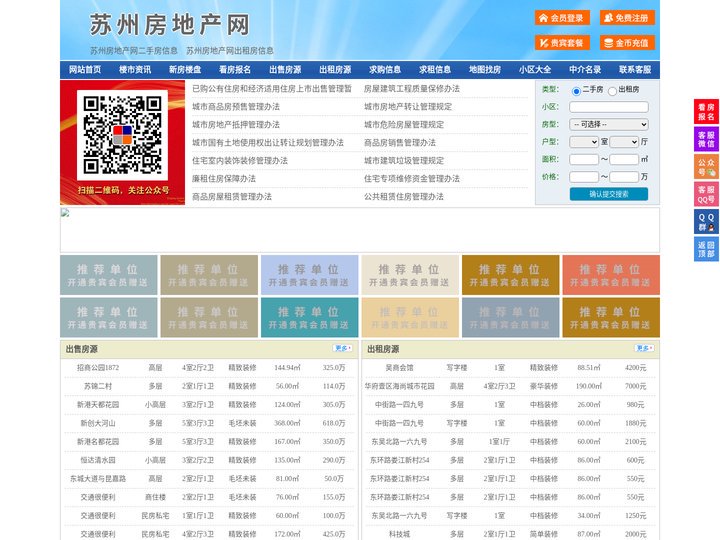This screenshot has width=720, height=540.
Task: Click the maximum 面积 input field
Action: 624,159
